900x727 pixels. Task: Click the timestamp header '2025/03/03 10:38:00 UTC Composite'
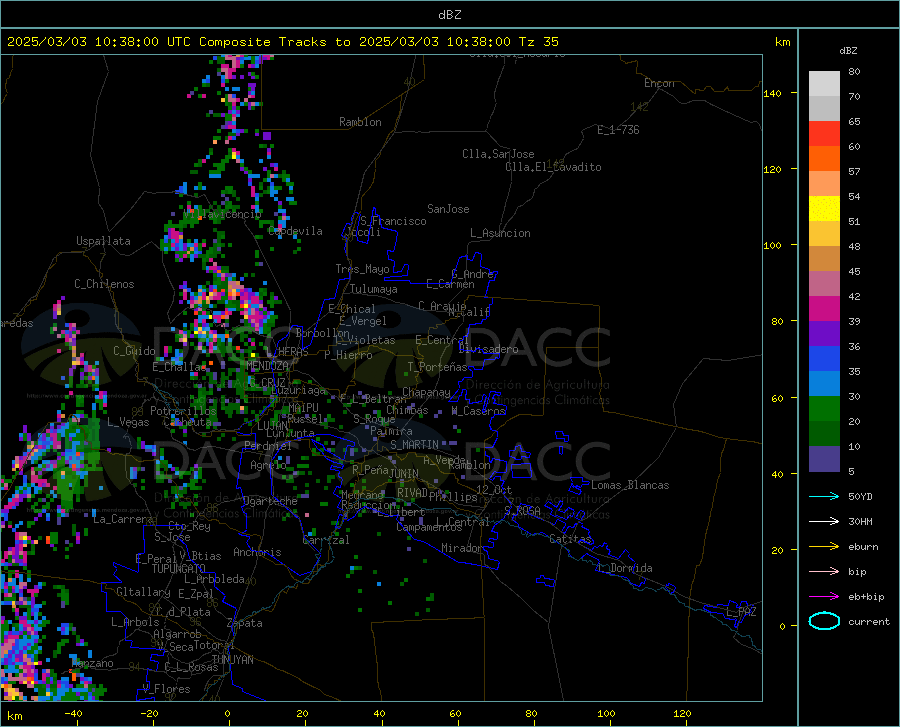[x=139, y=42]
